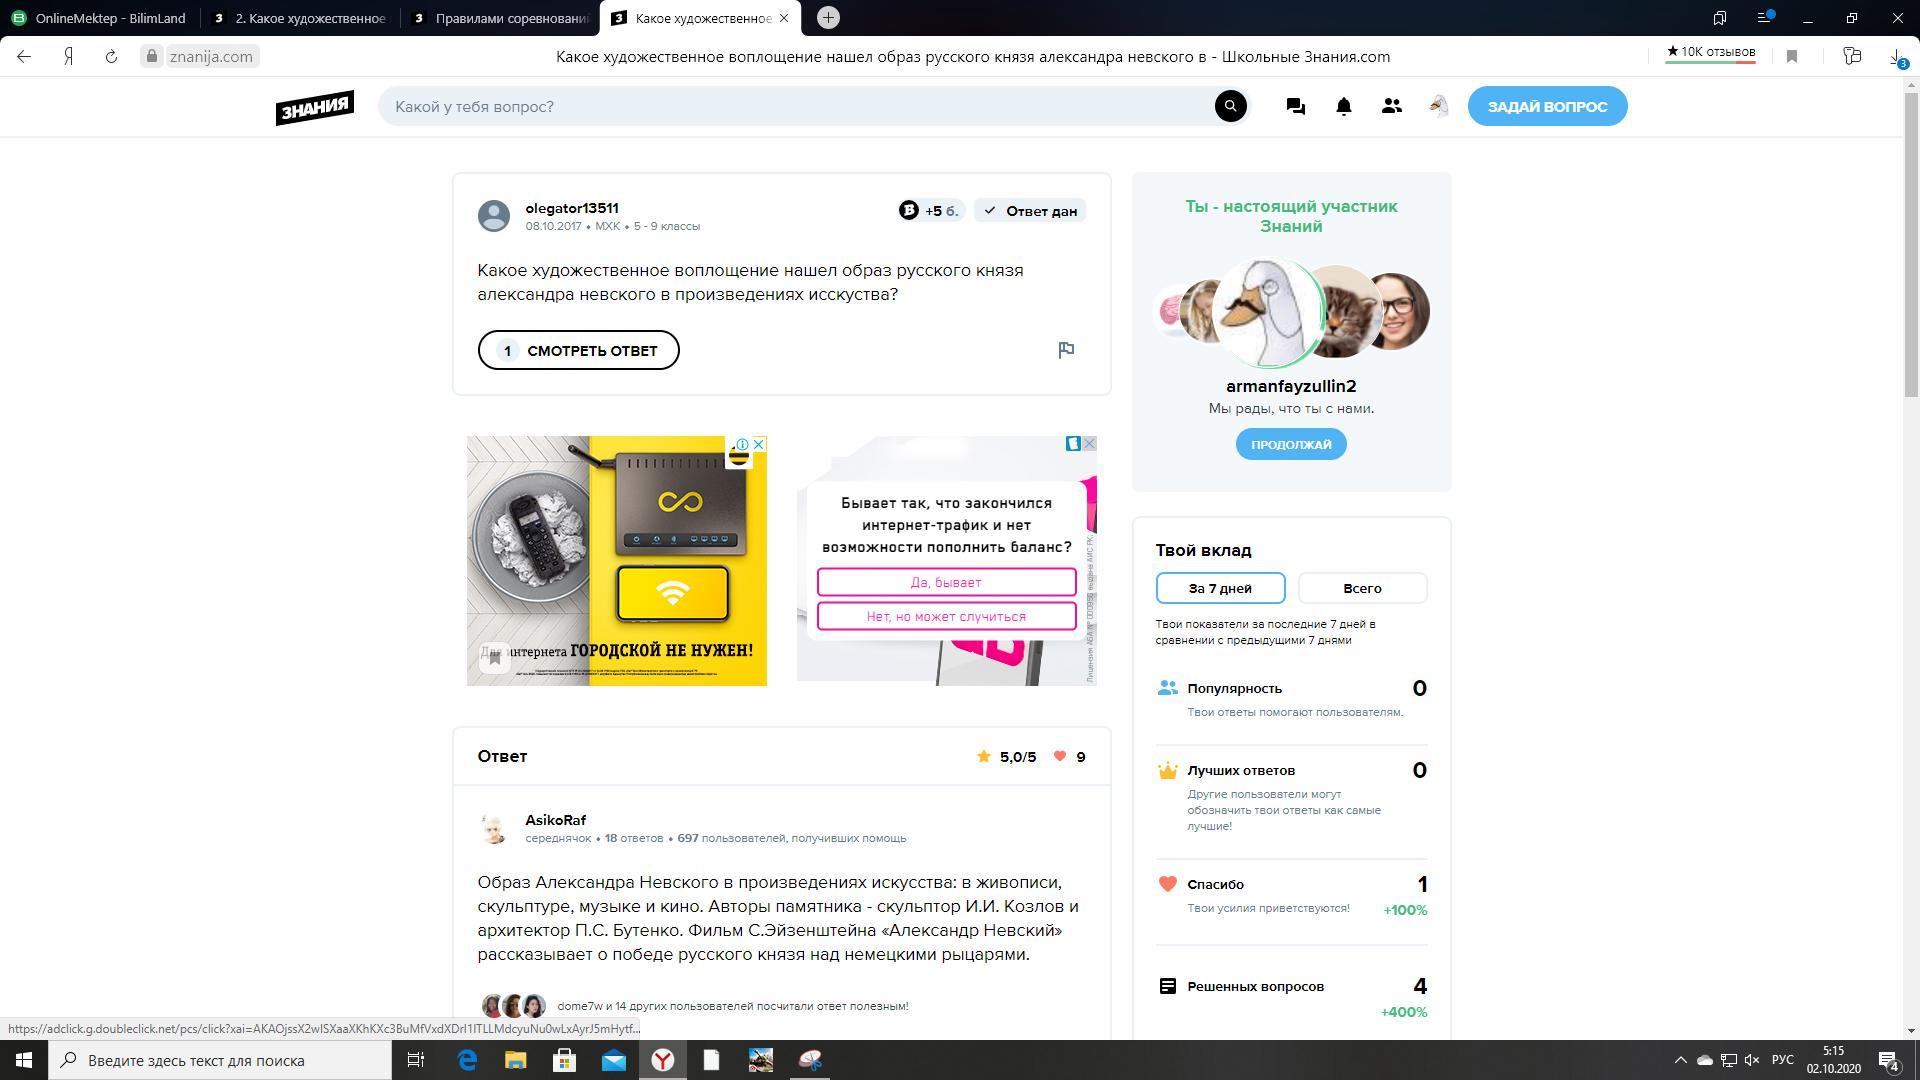
Task: Show hidden tray icons chevron
Action: point(1680,1060)
